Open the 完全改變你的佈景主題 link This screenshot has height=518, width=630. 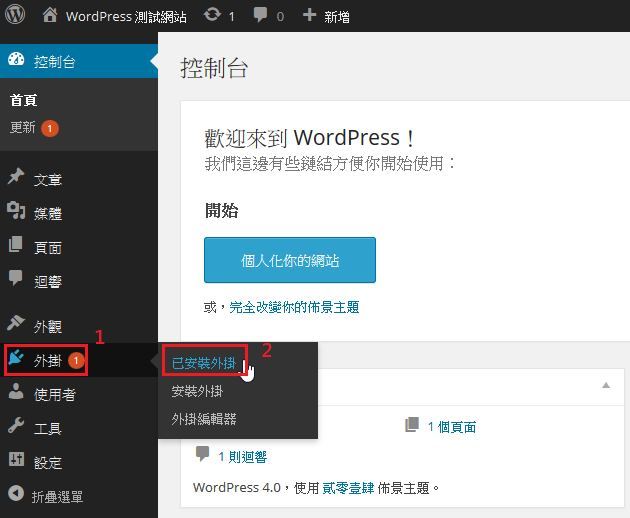[x=294, y=307]
